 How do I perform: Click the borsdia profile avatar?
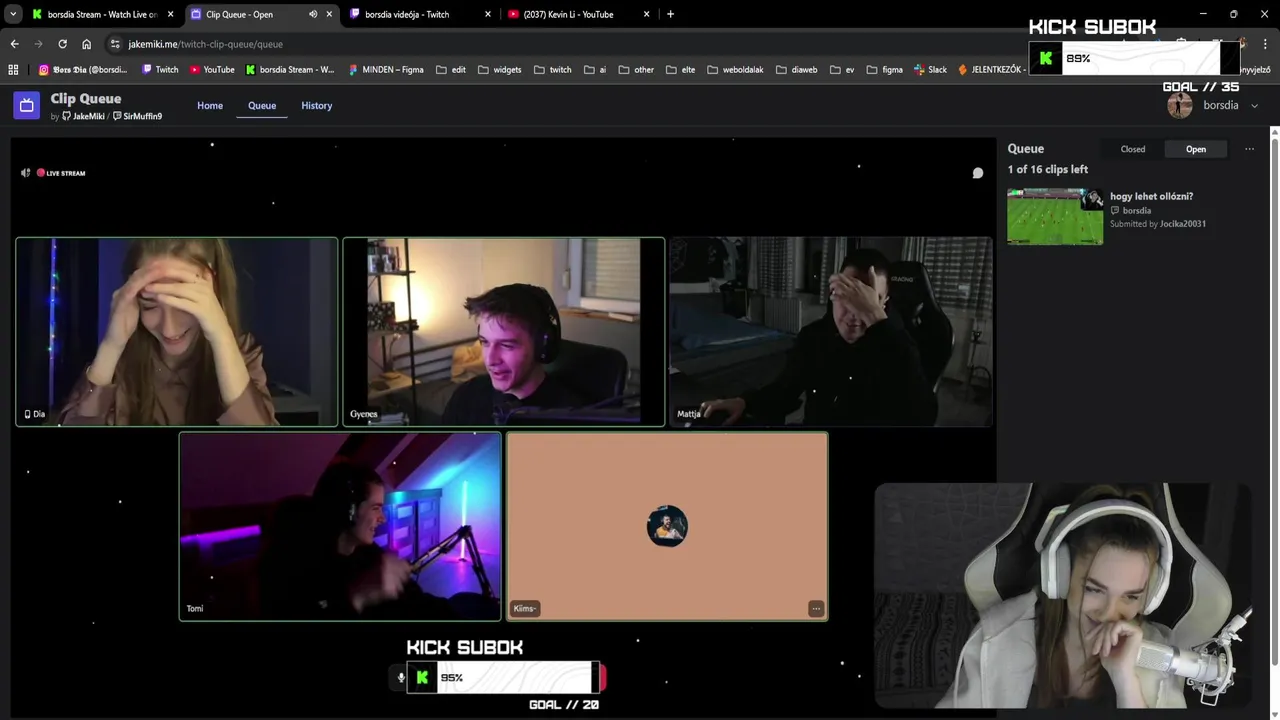coord(1180,105)
